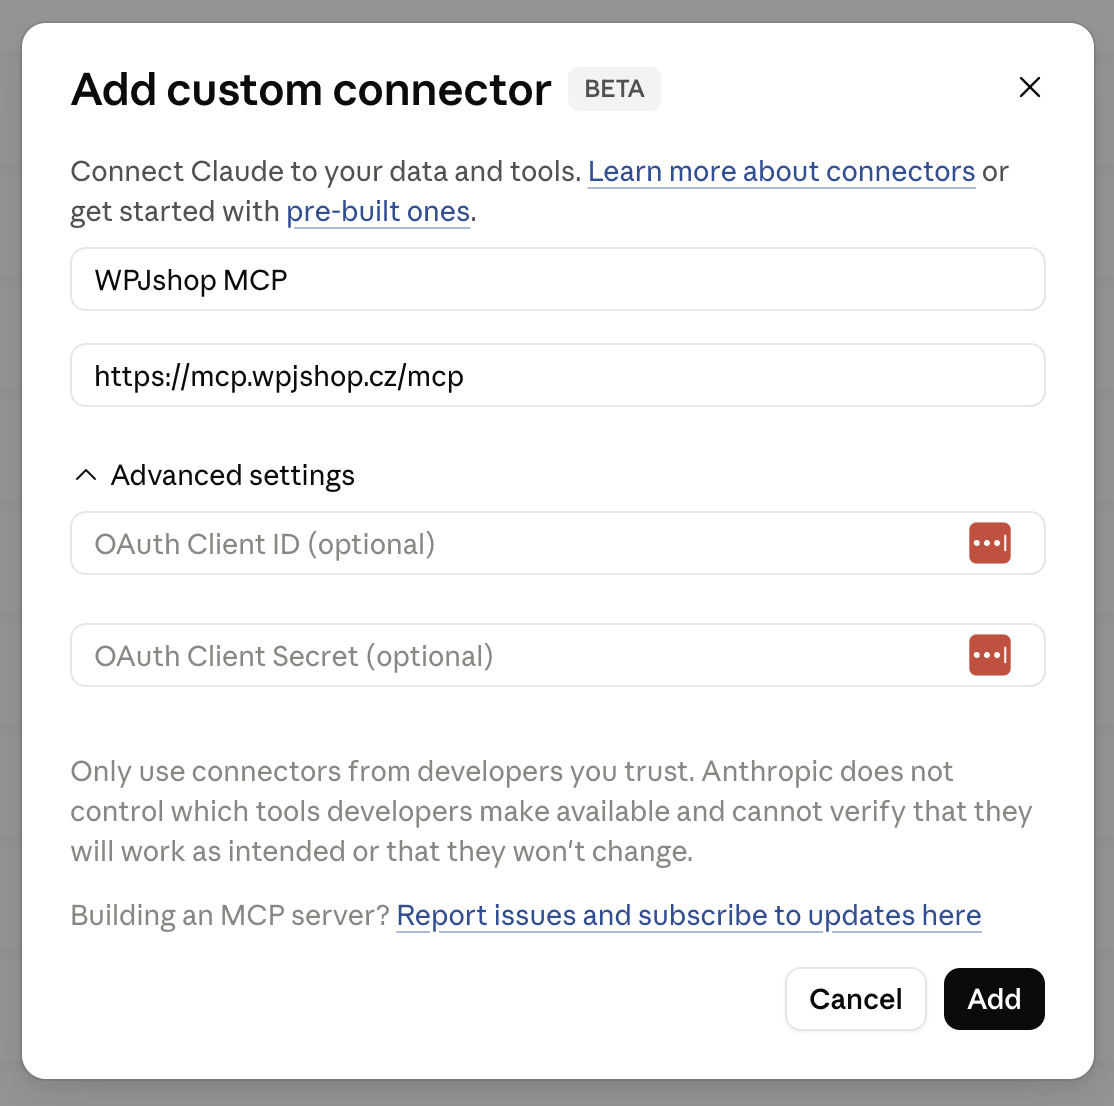
Task: Open Learn more about connectors link
Action: (782, 171)
